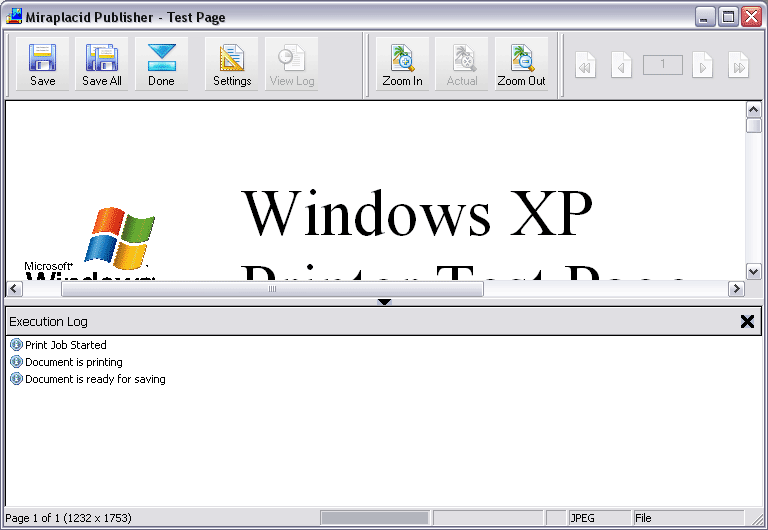
Task: Go to last page navigation icon
Action: point(739,65)
